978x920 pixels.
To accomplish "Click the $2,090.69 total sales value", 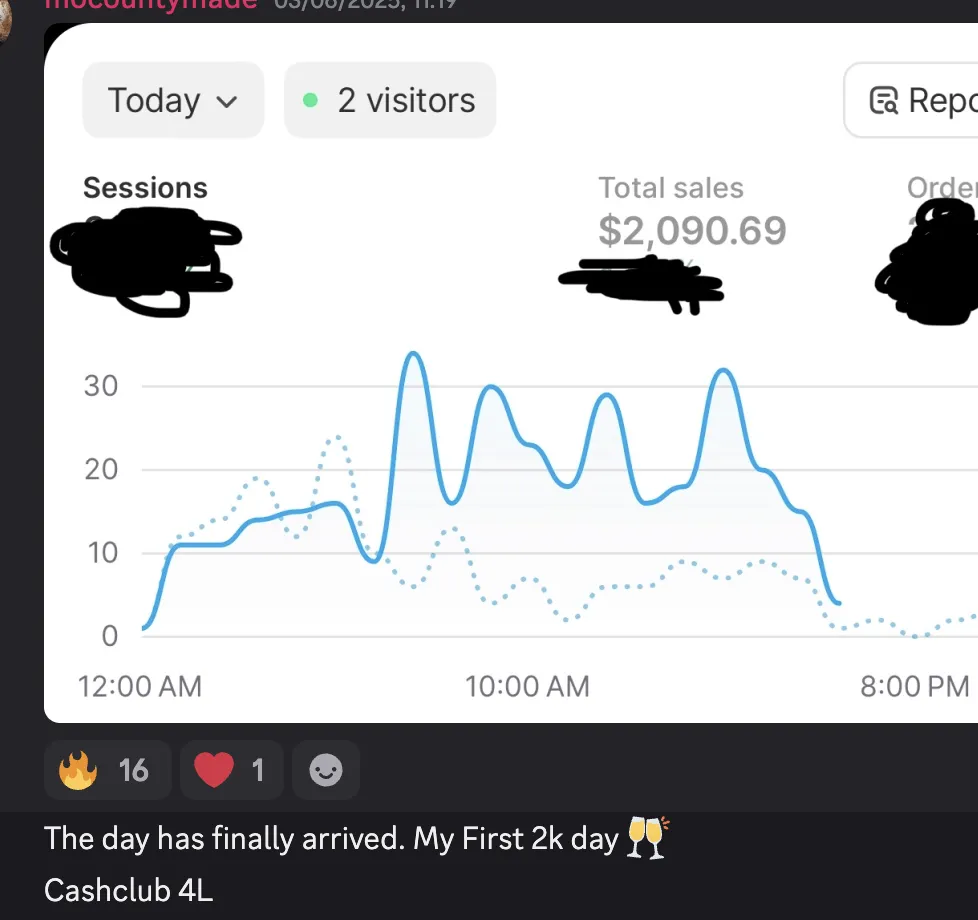I will pos(692,231).
